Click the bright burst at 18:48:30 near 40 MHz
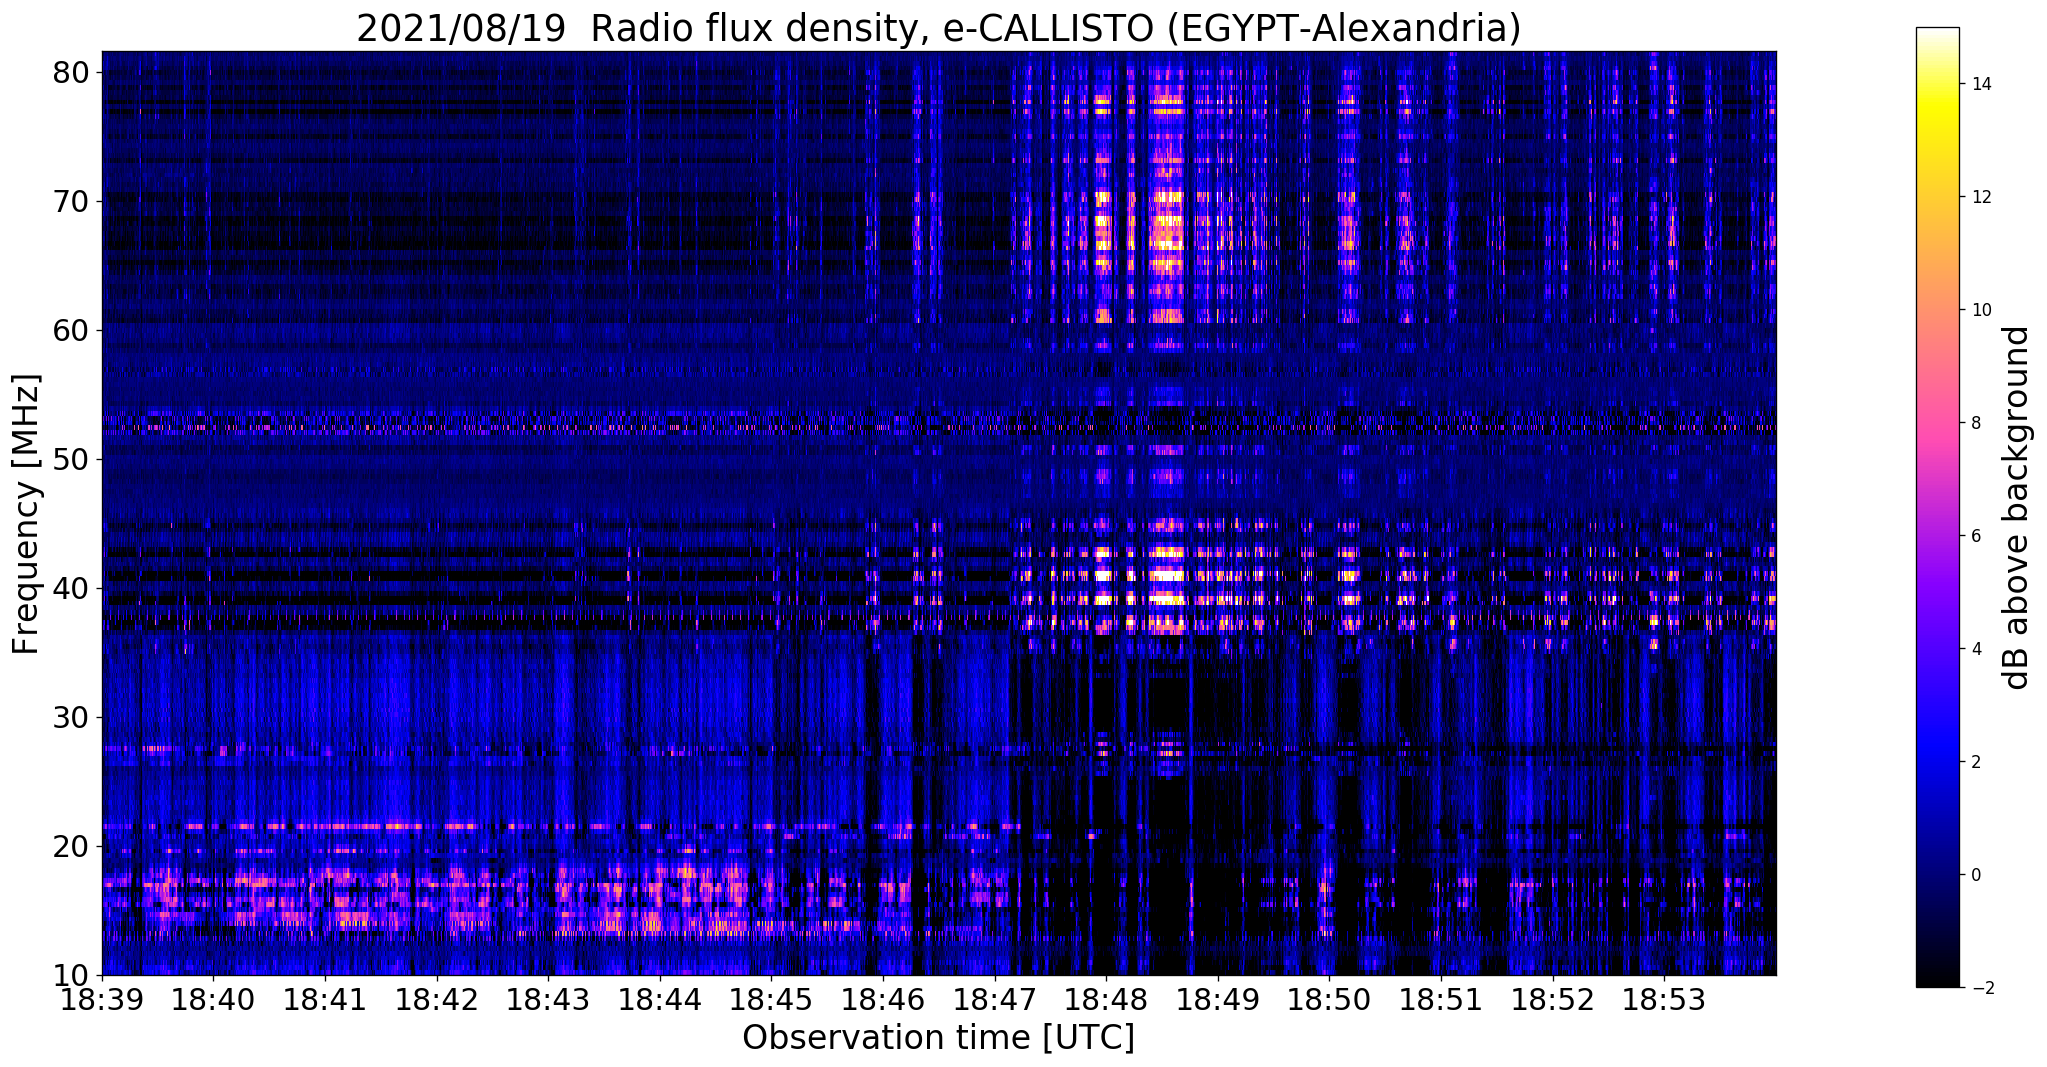This screenshot has width=2047, height=1067. [1165, 575]
